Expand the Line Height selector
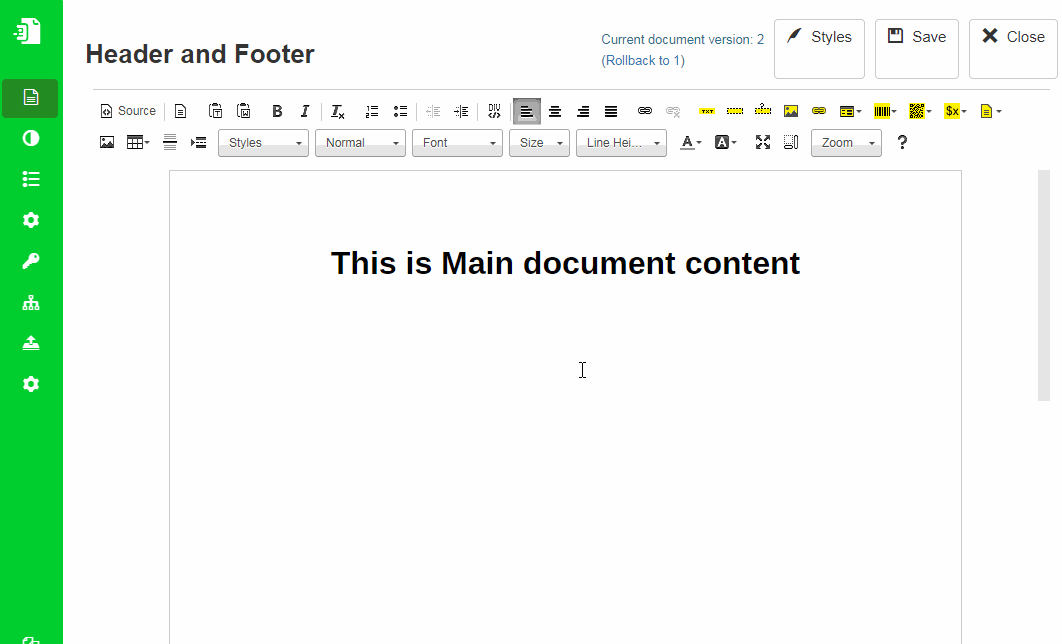 [621, 143]
